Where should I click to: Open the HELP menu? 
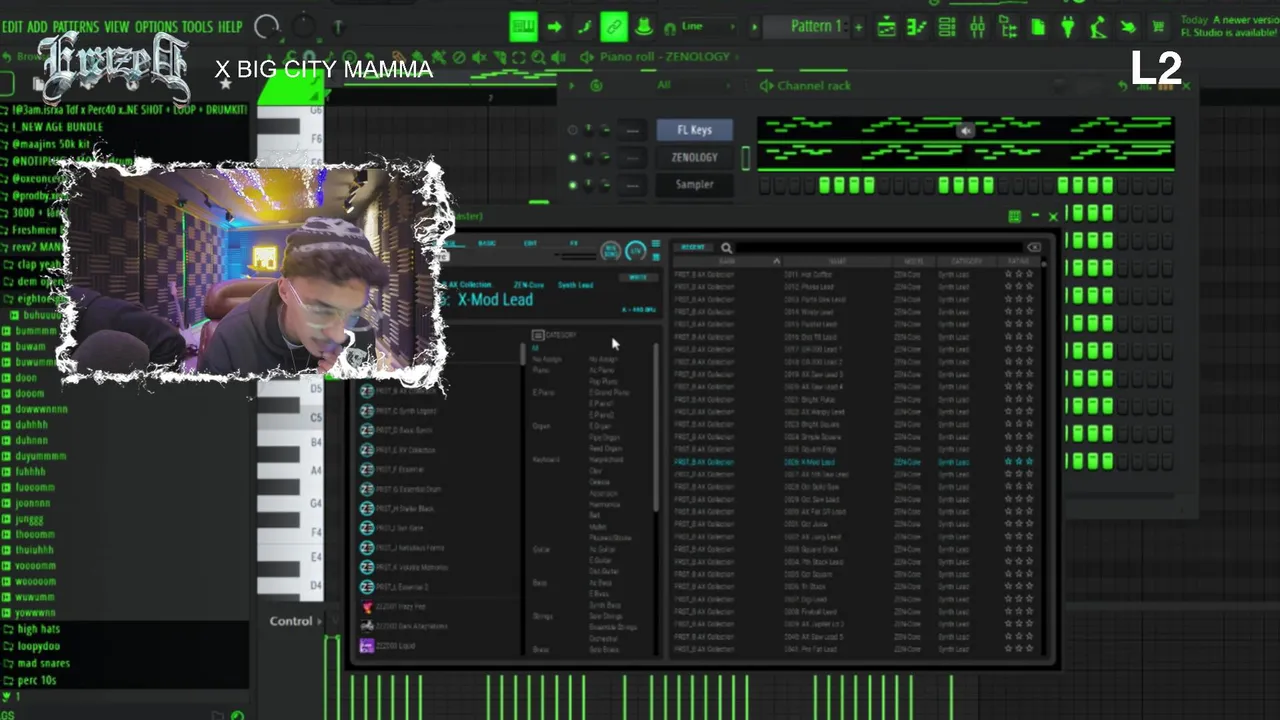tap(230, 27)
